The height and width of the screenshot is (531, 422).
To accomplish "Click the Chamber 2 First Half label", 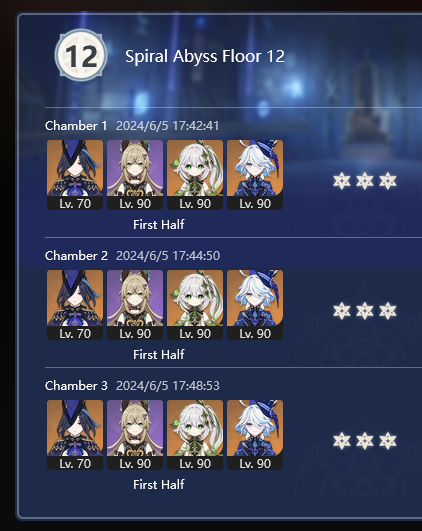I will coord(159,355).
